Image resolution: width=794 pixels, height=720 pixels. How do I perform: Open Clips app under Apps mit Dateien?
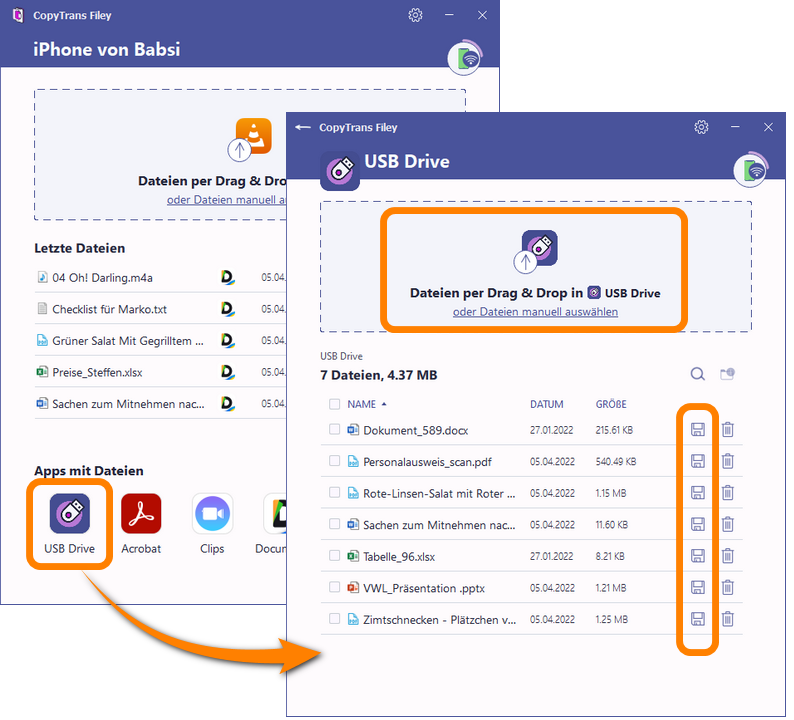coord(212,524)
